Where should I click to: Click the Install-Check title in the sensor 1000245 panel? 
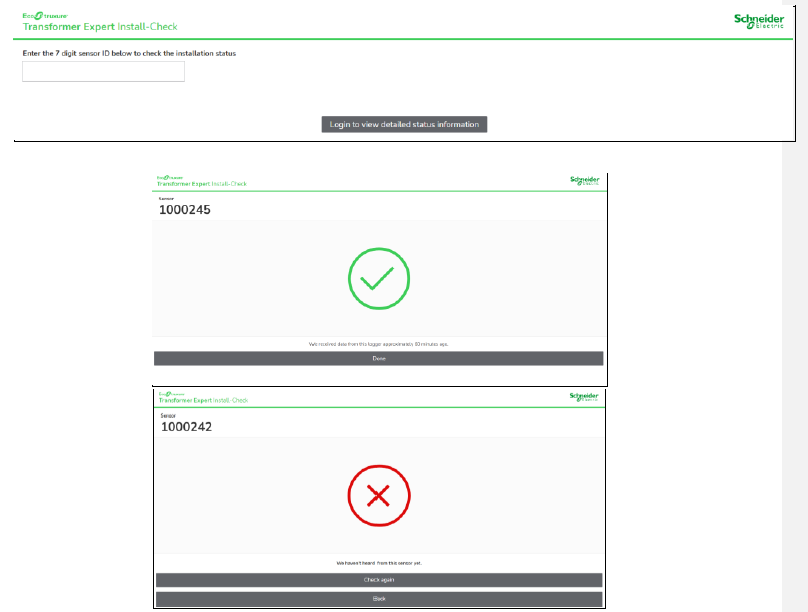202,184
